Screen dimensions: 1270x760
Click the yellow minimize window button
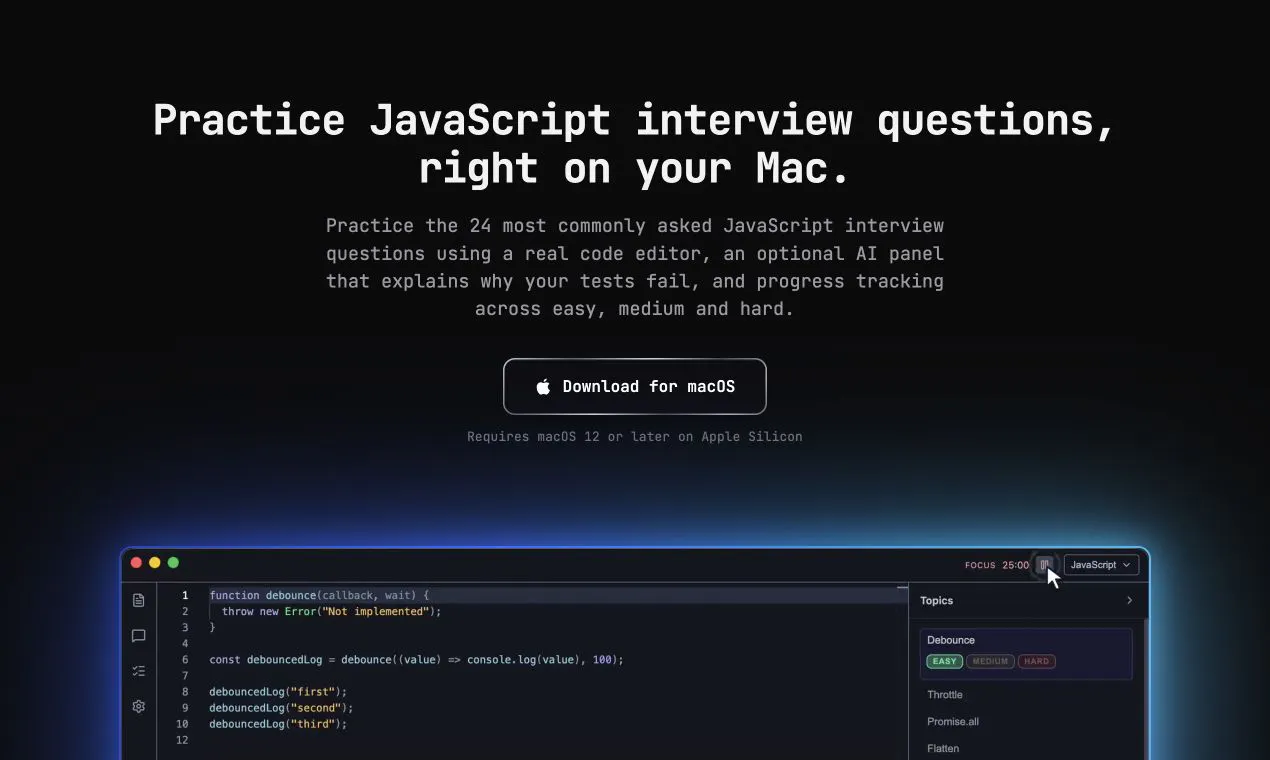pos(154,563)
